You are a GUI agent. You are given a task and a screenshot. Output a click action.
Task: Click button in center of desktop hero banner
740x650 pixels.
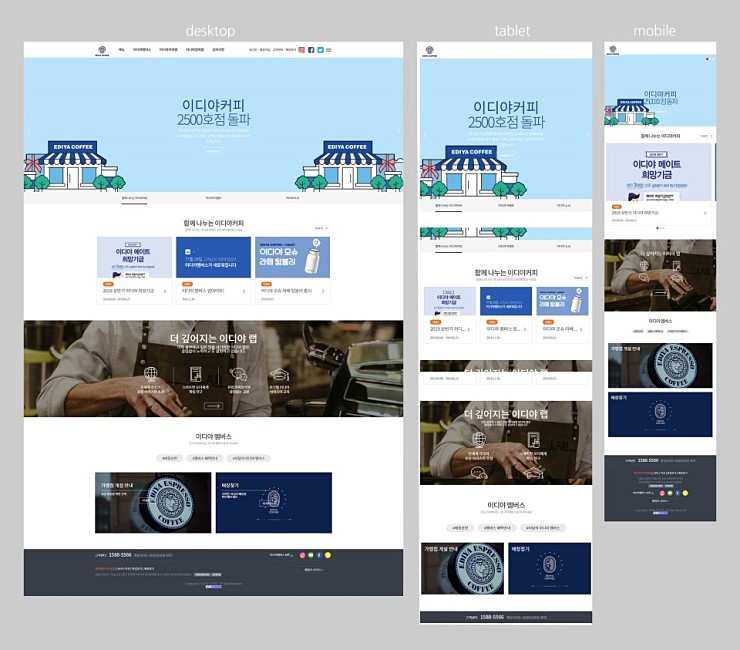(213, 151)
